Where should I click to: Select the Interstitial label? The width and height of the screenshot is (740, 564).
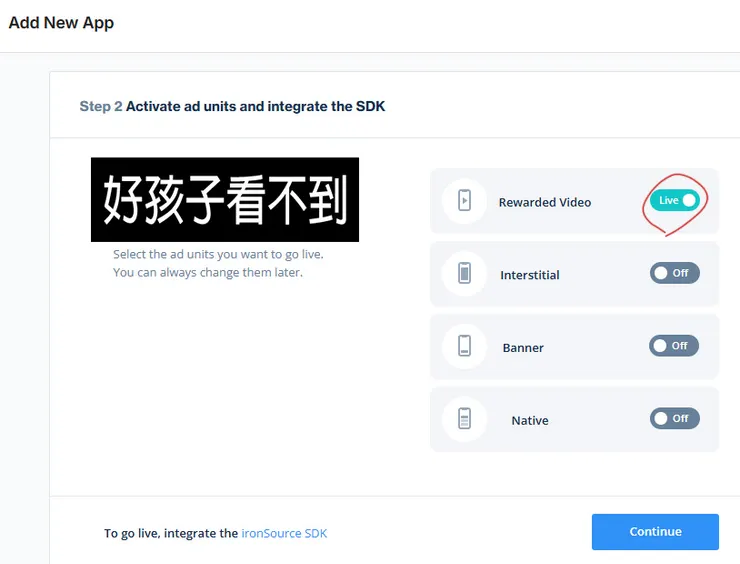530,275
